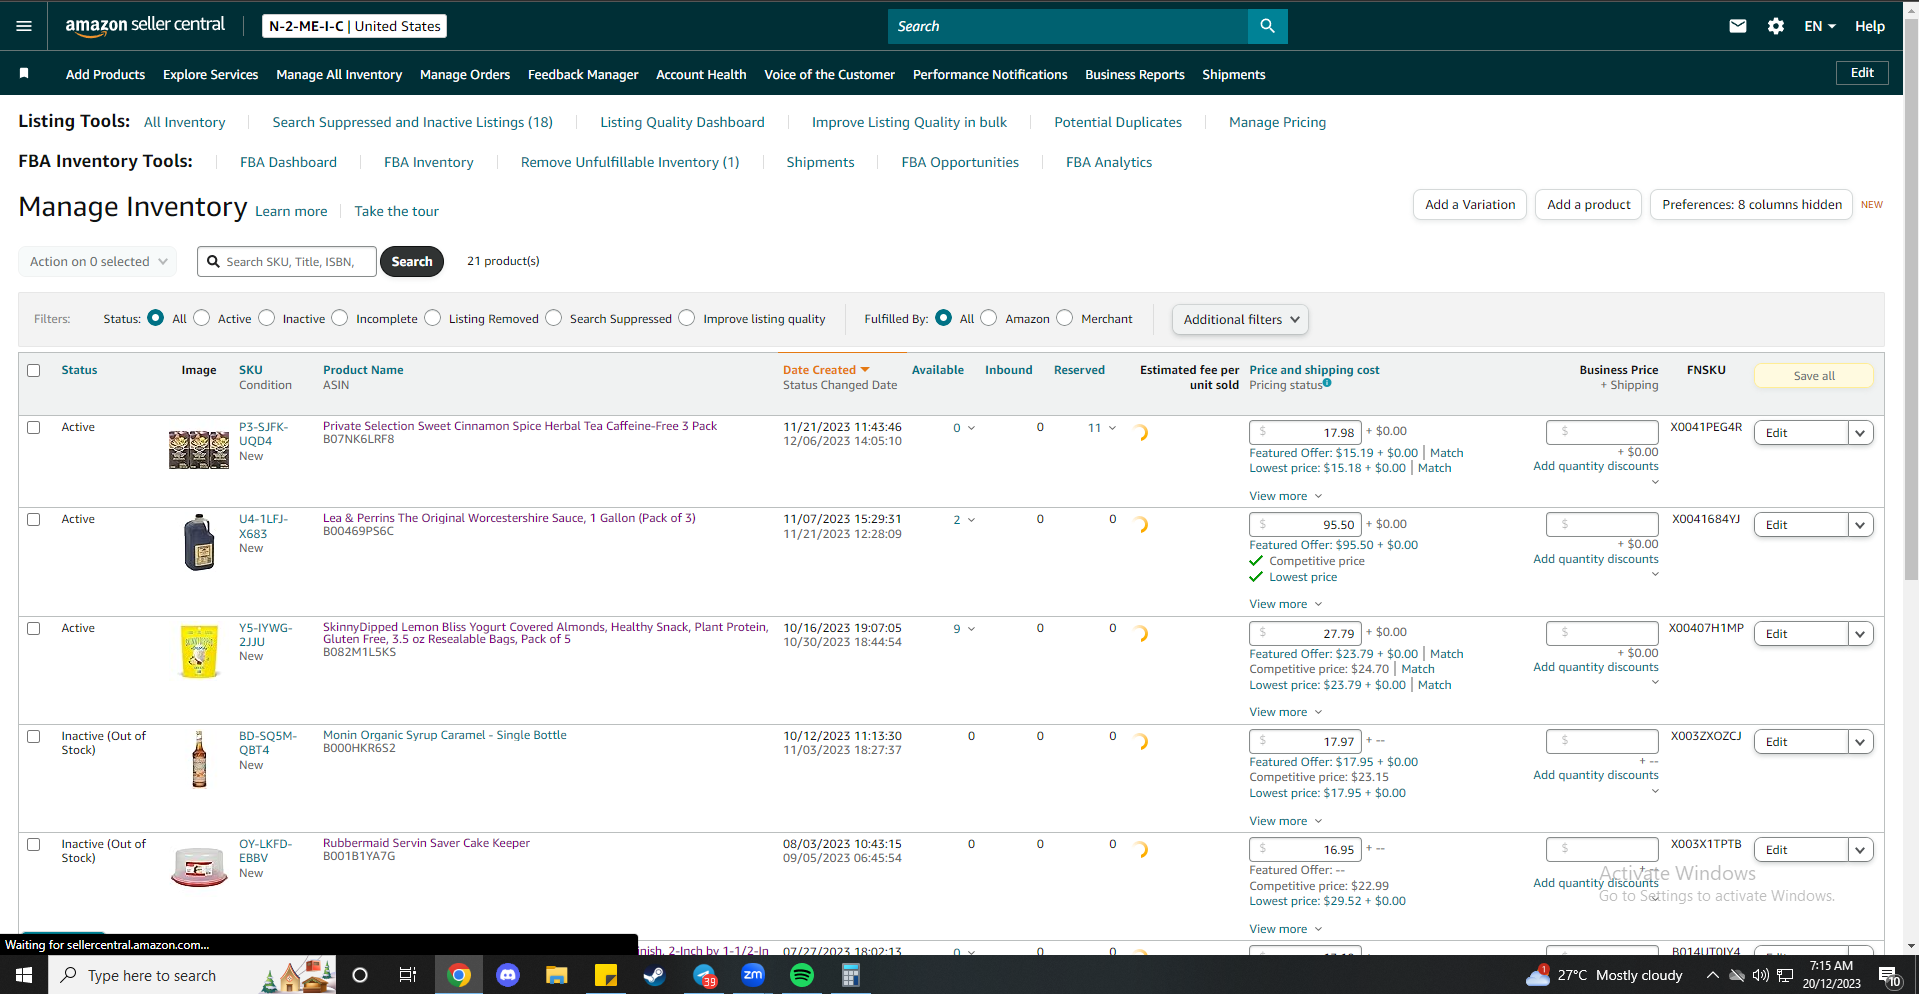
Task: Open File Explorer from the taskbar
Action: click(x=557, y=975)
